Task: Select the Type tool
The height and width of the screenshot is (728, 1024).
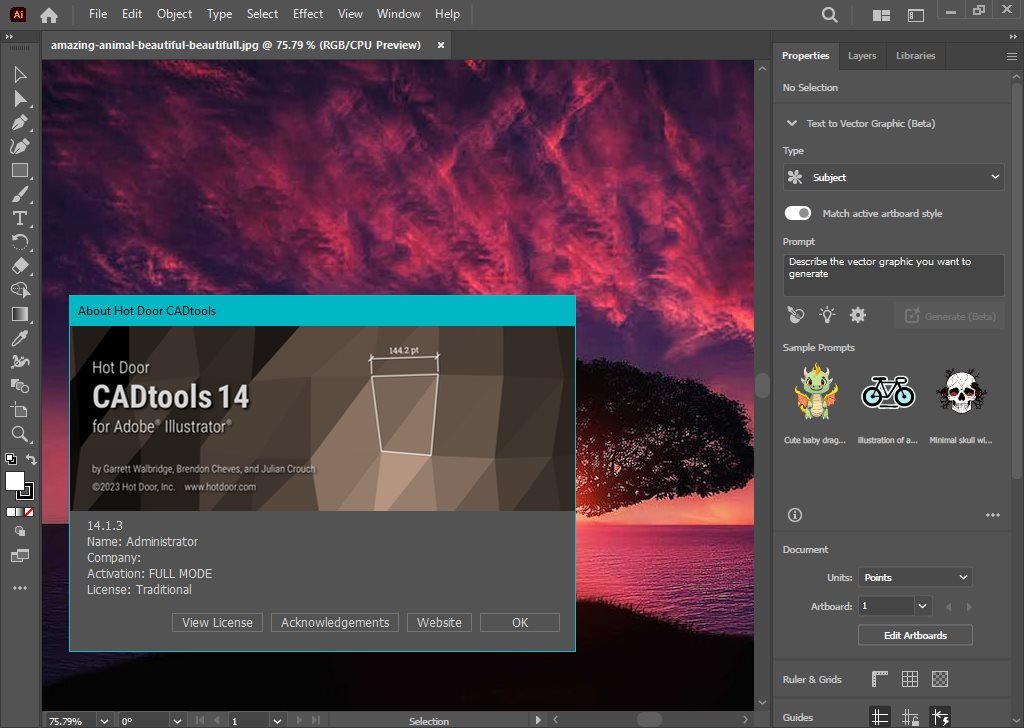Action: 20,218
